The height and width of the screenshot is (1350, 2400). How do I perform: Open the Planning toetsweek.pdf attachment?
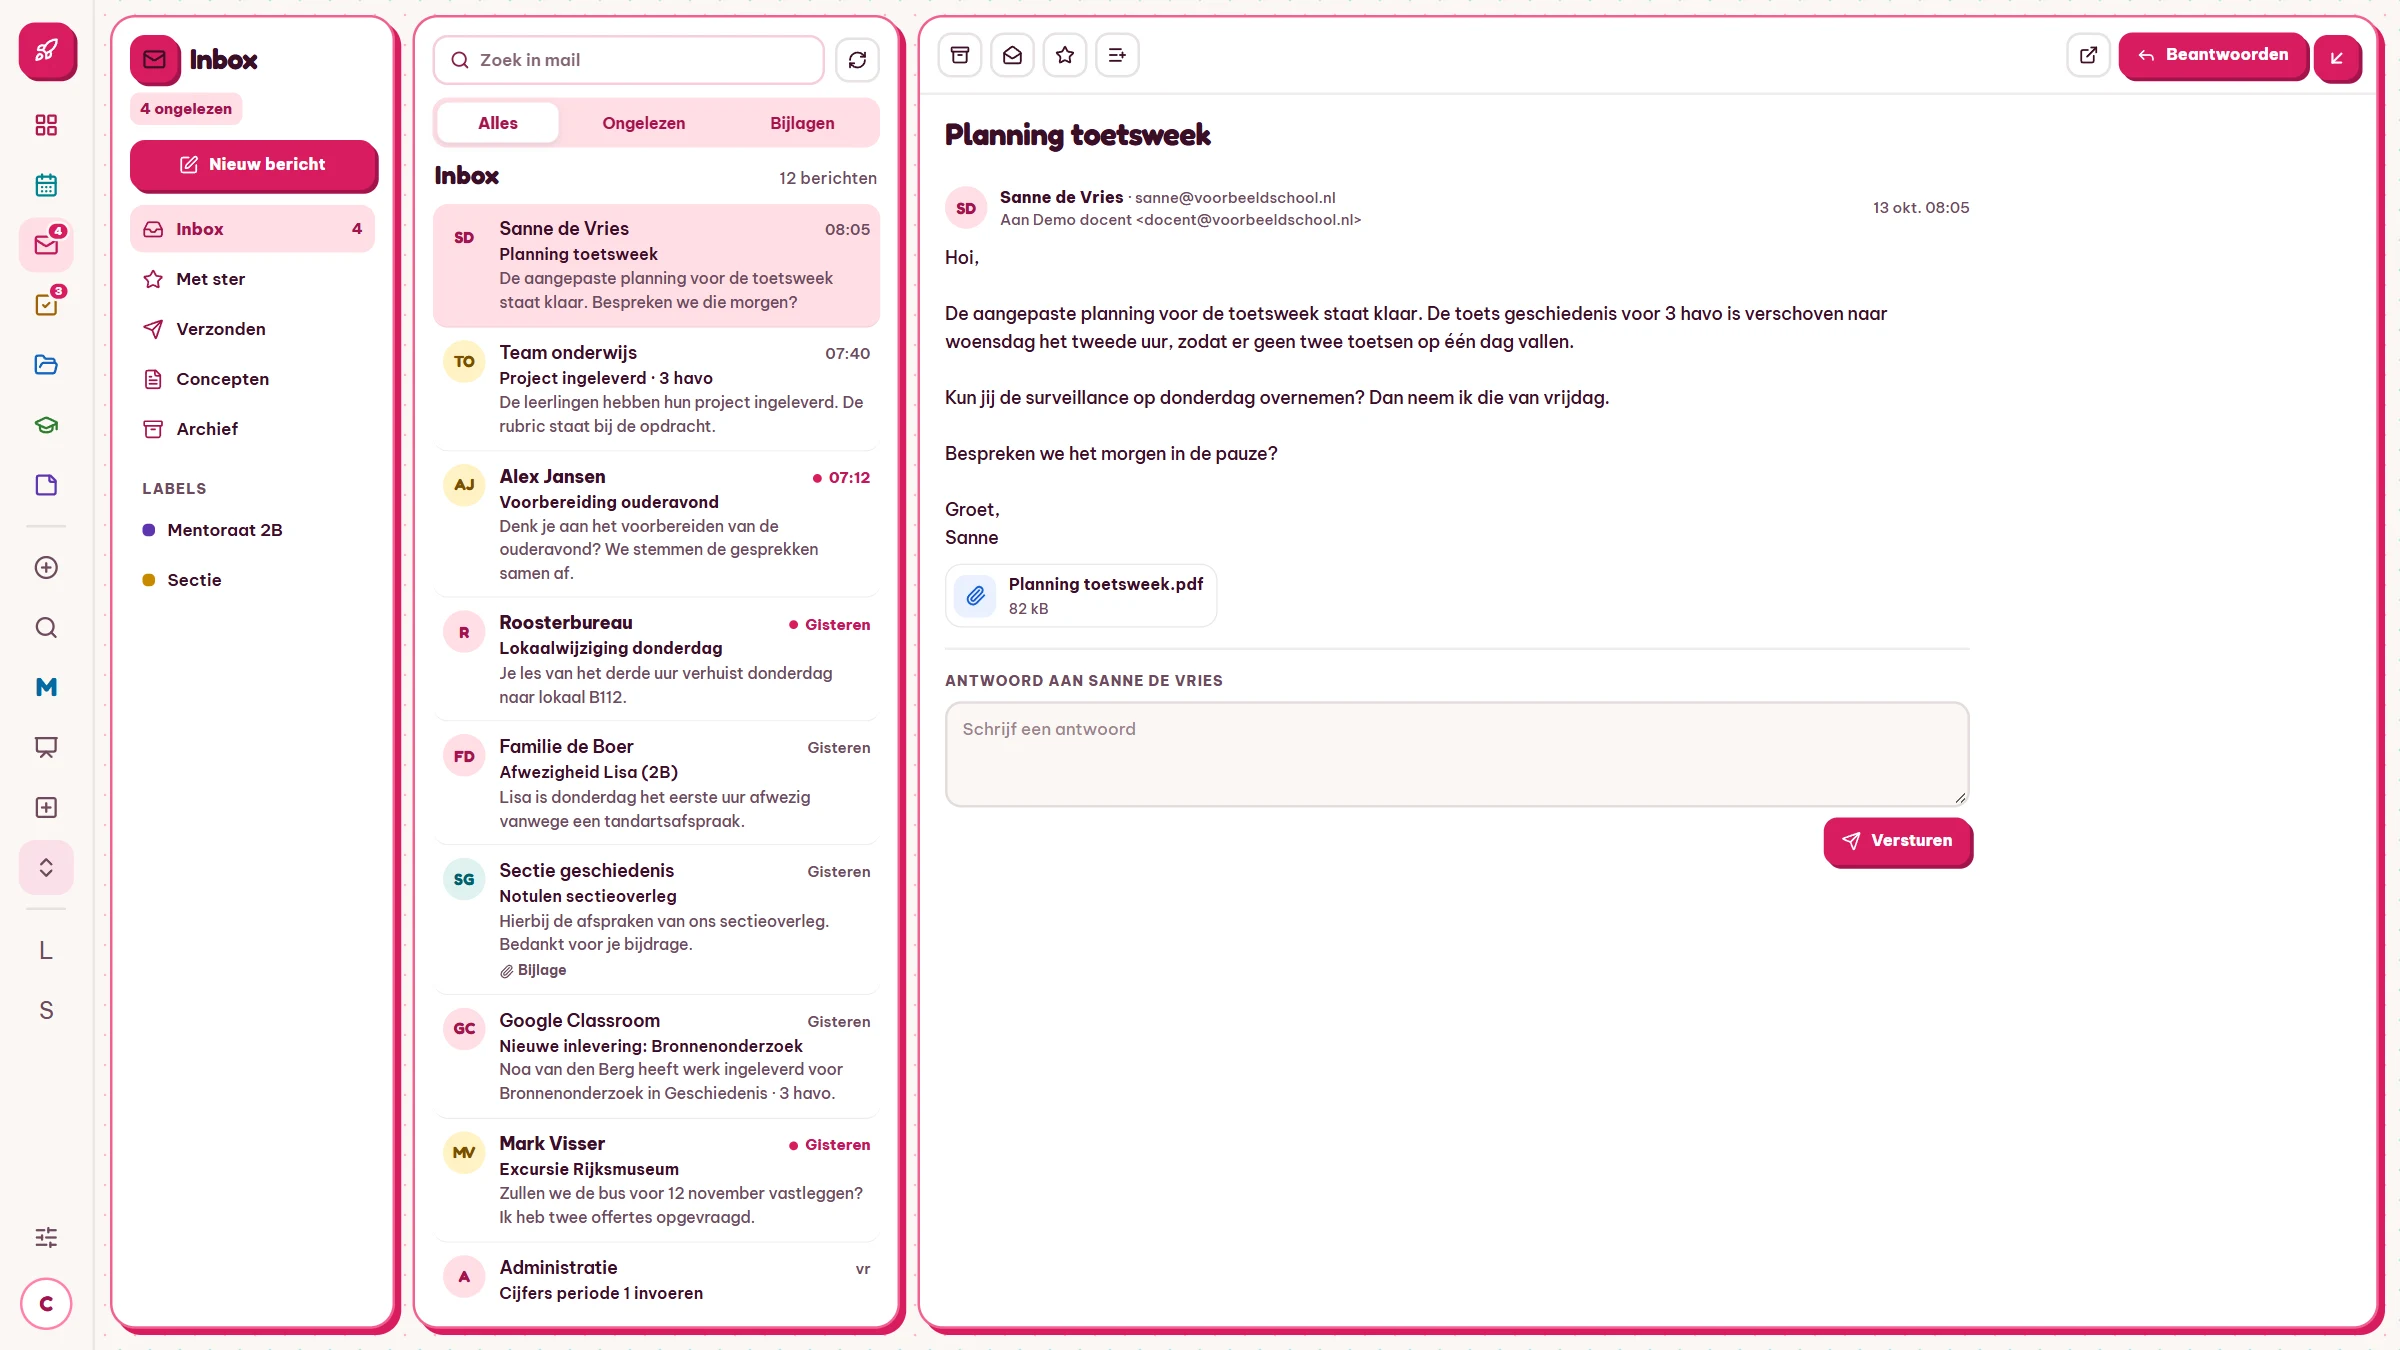pyautogui.click(x=1081, y=596)
